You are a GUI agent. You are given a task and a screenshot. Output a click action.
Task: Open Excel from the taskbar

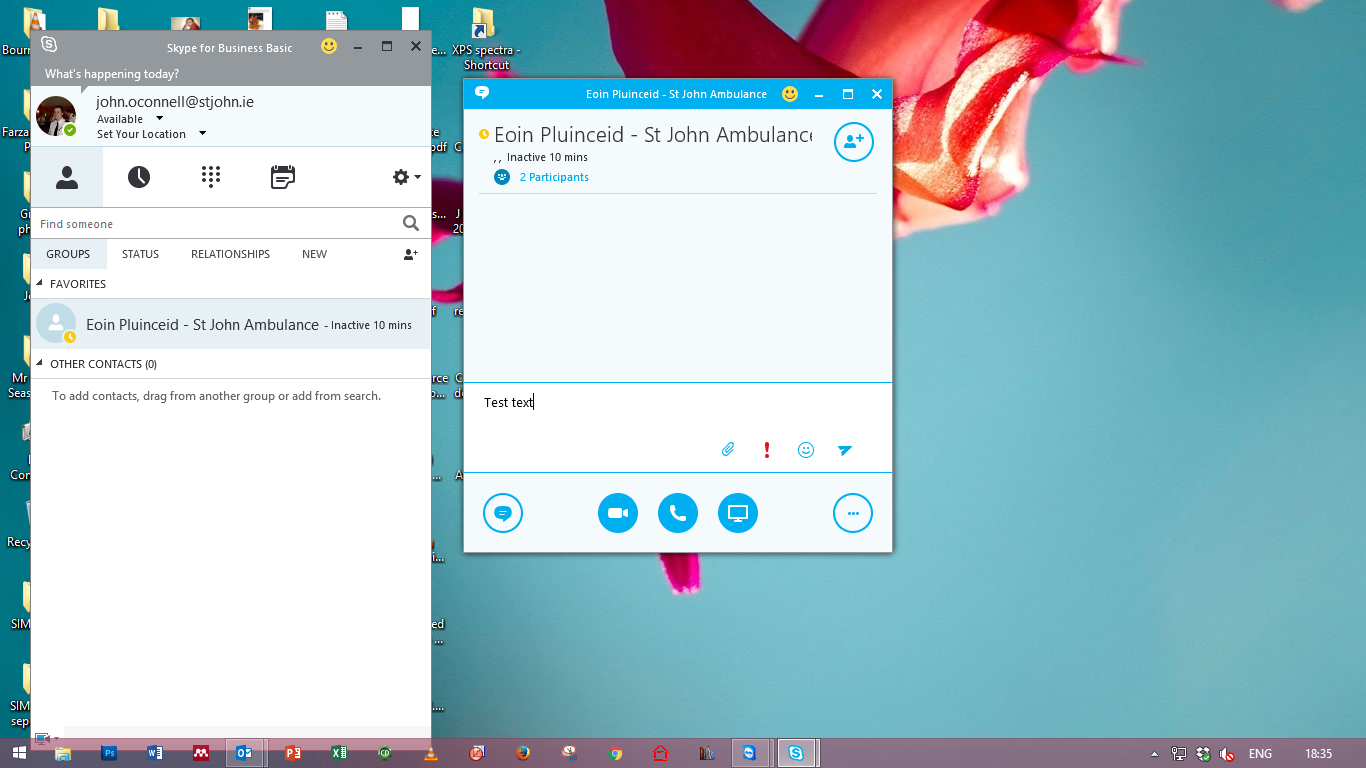coord(339,753)
